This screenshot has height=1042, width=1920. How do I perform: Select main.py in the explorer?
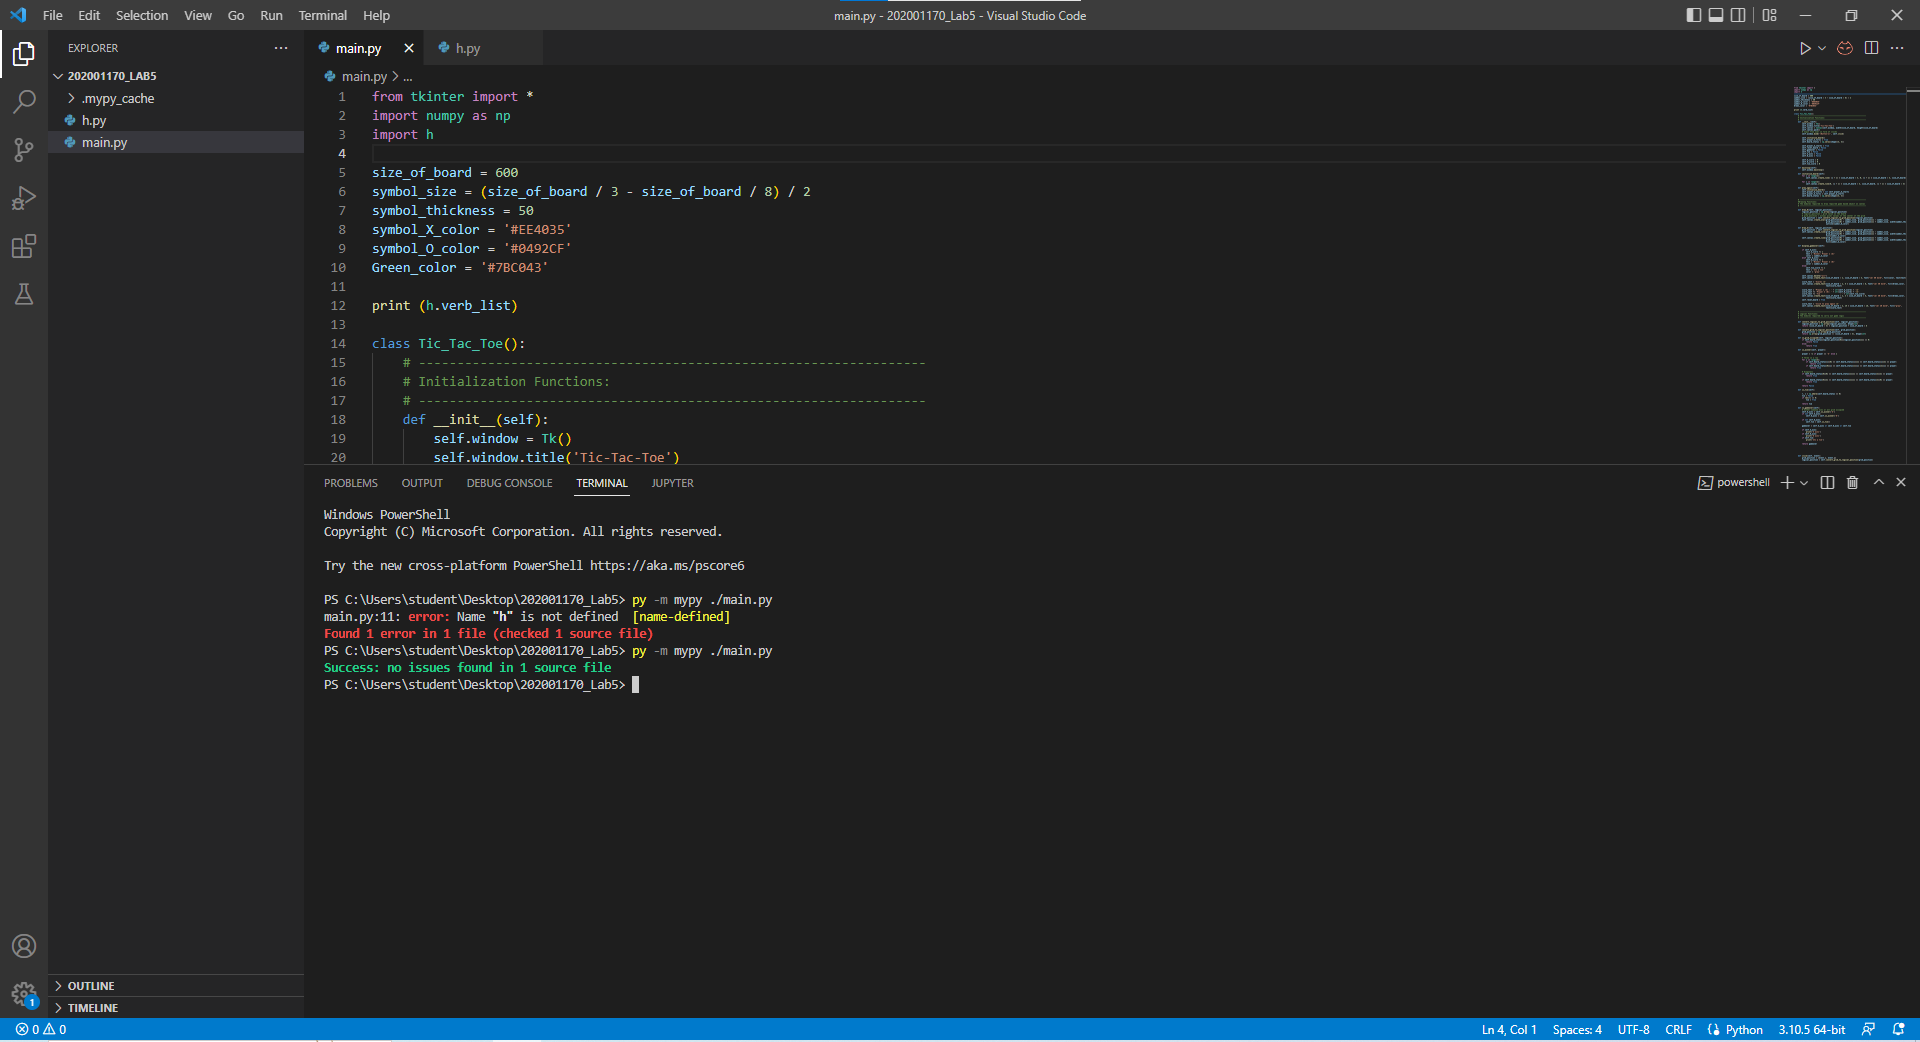pyautogui.click(x=176, y=142)
